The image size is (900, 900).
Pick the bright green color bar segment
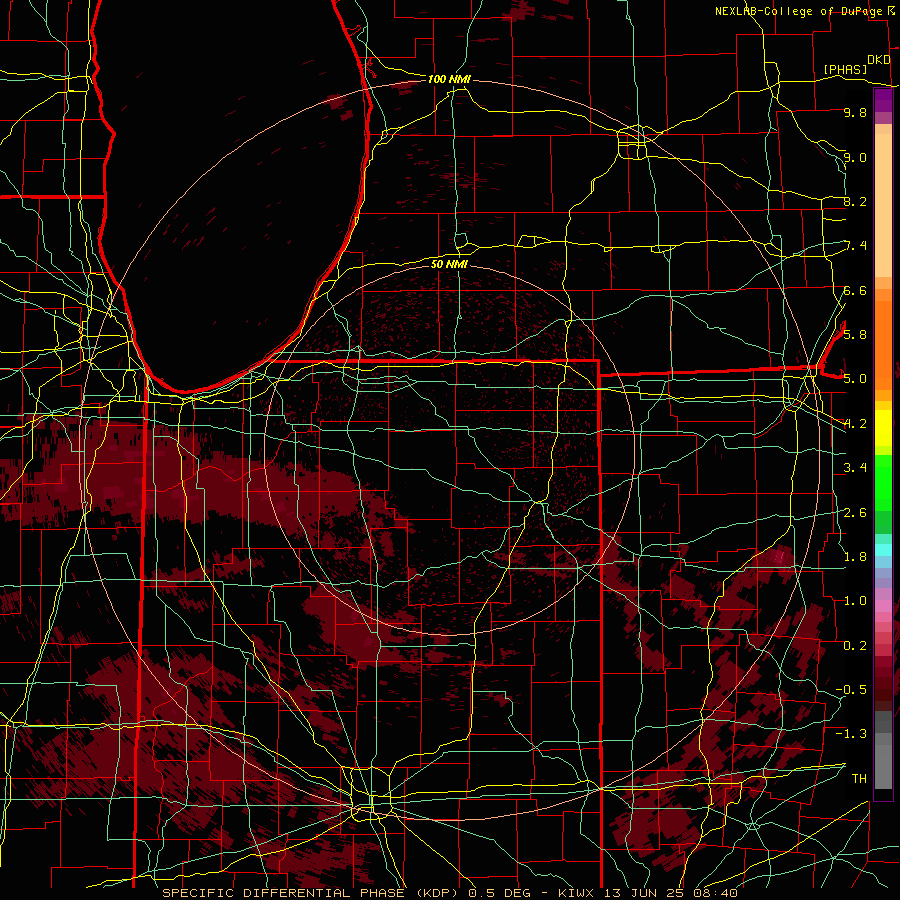pyautogui.click(x=883, y=482)
